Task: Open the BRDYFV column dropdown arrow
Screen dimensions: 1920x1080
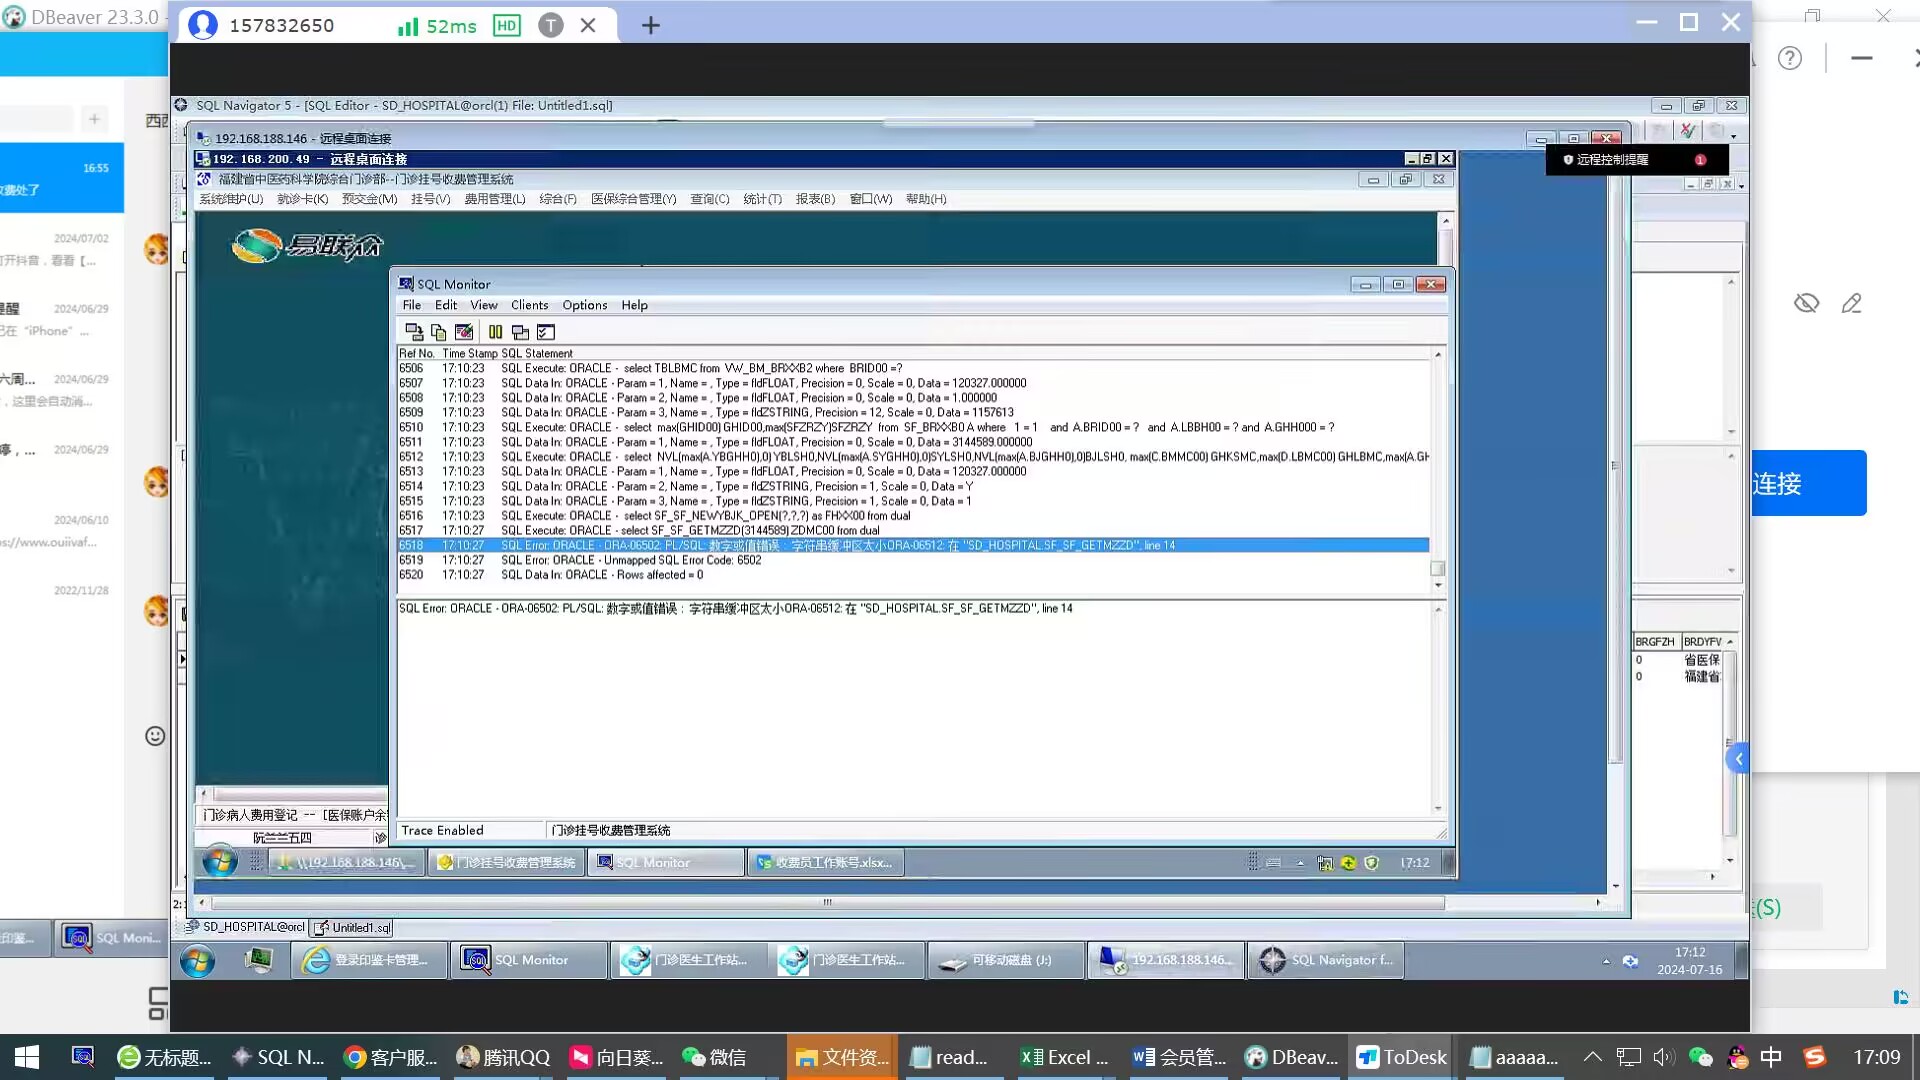Action: 1730,642
